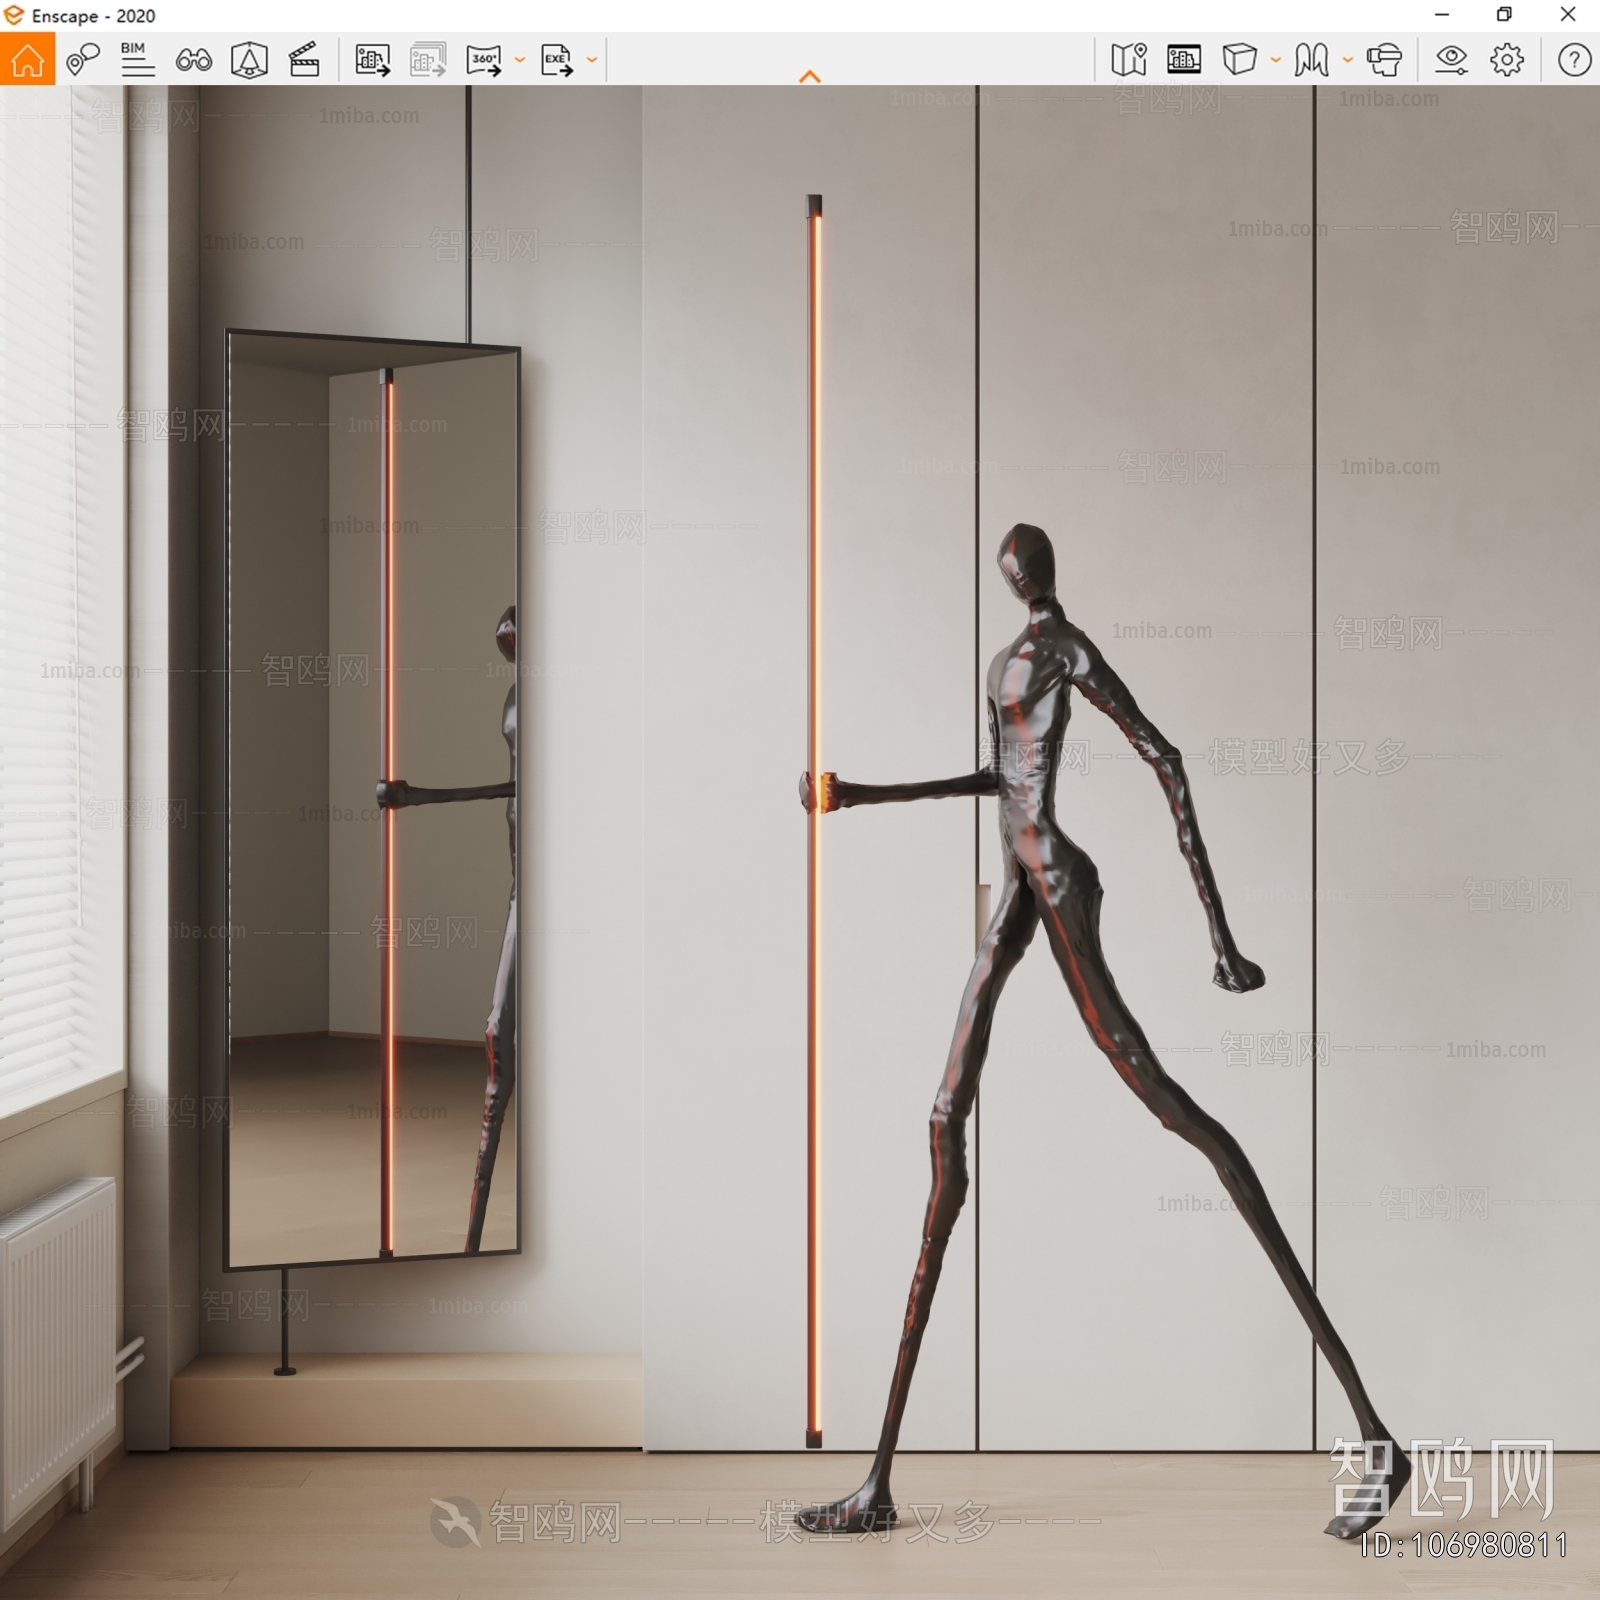1600x1600 pixels.
Task: Click the orange Home icon
Action: 27,59
